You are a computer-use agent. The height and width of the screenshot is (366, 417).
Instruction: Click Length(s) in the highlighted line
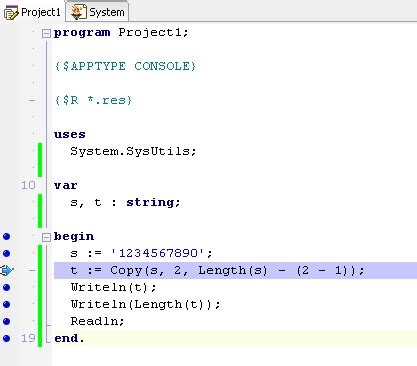click(x=233, y=270)
